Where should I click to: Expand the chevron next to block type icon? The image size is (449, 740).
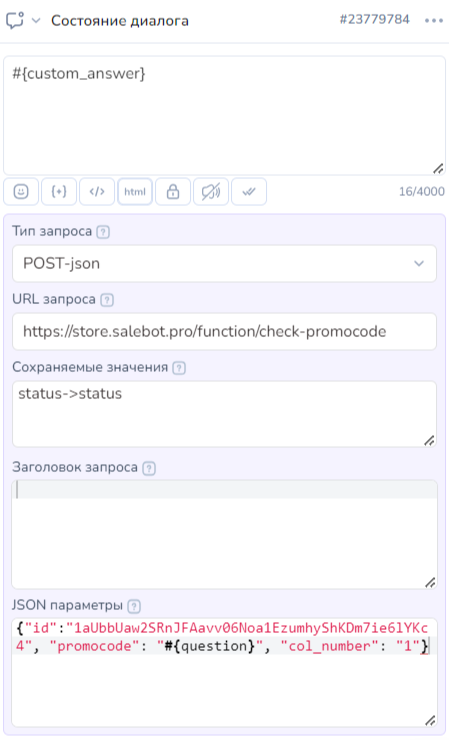36,21
